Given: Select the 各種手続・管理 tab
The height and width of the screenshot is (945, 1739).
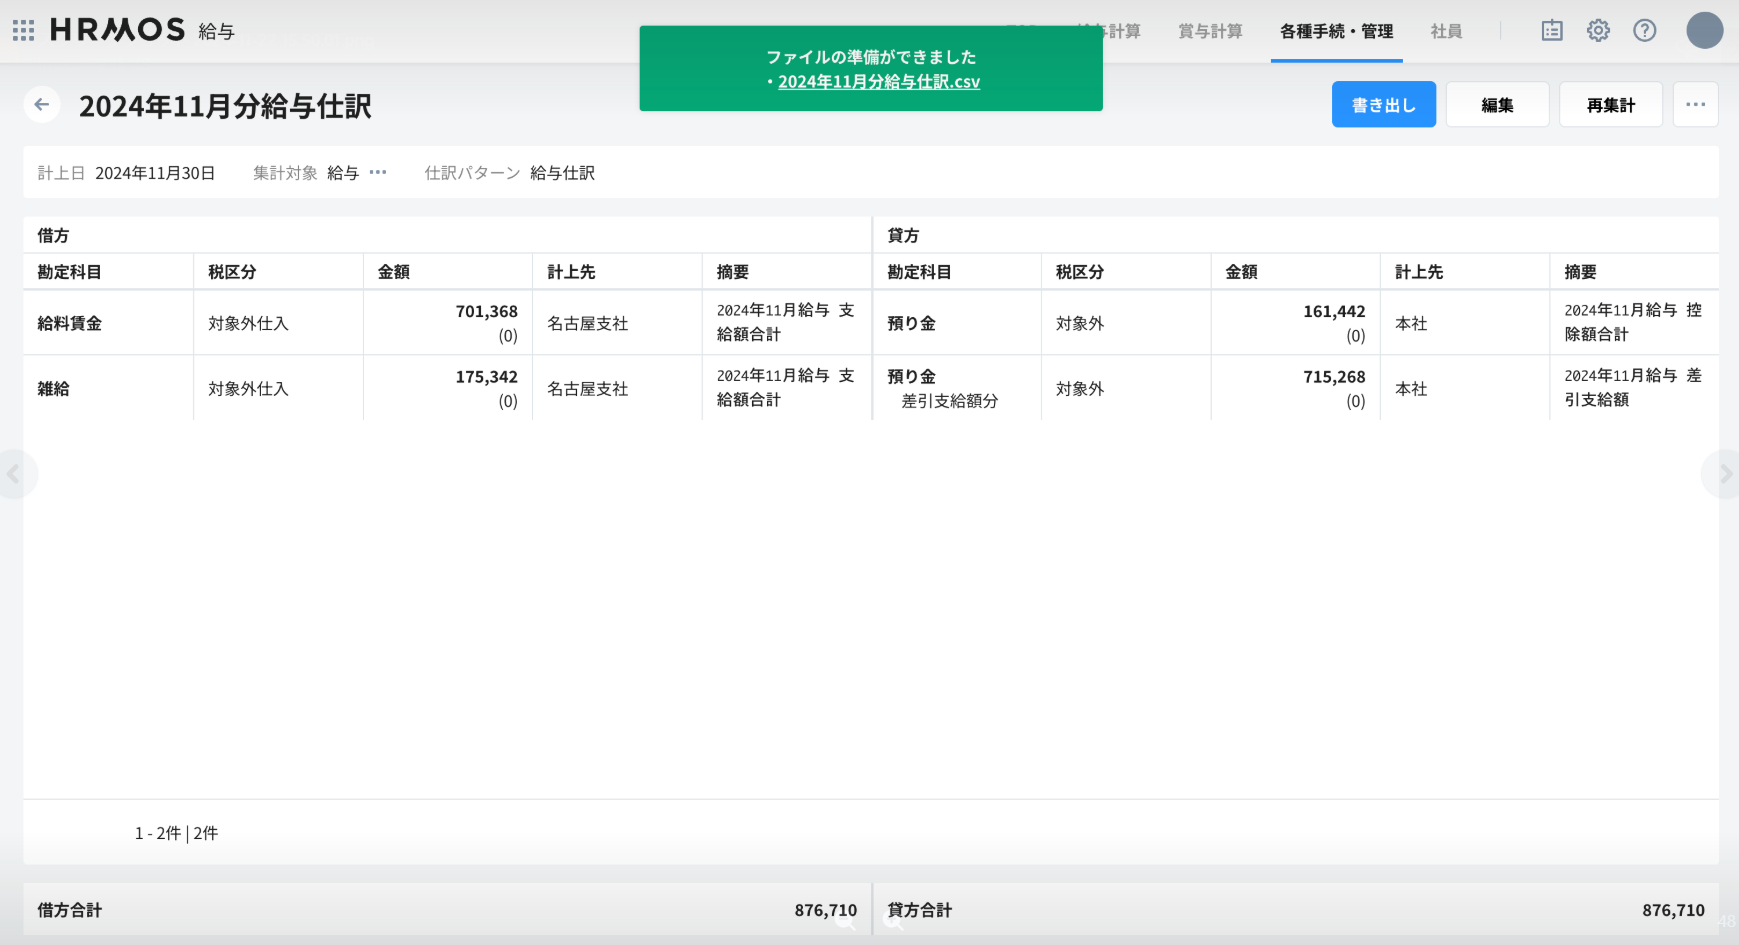Looking at the screenshot, I should pyautogui.click(x=1336, y=31).
